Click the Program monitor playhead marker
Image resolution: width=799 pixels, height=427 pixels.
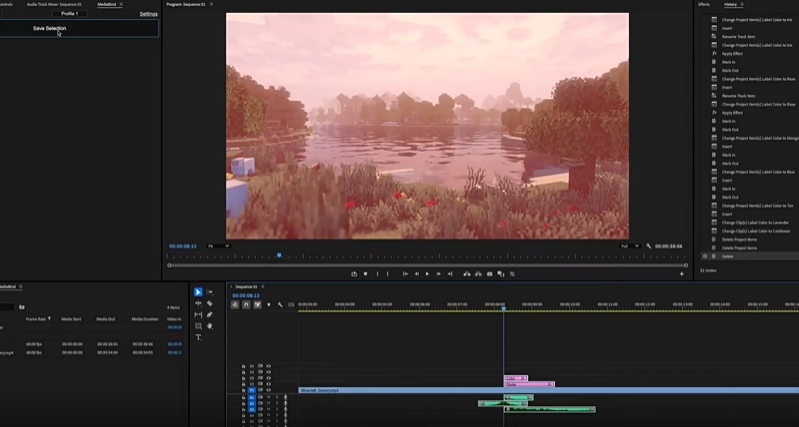279,255
